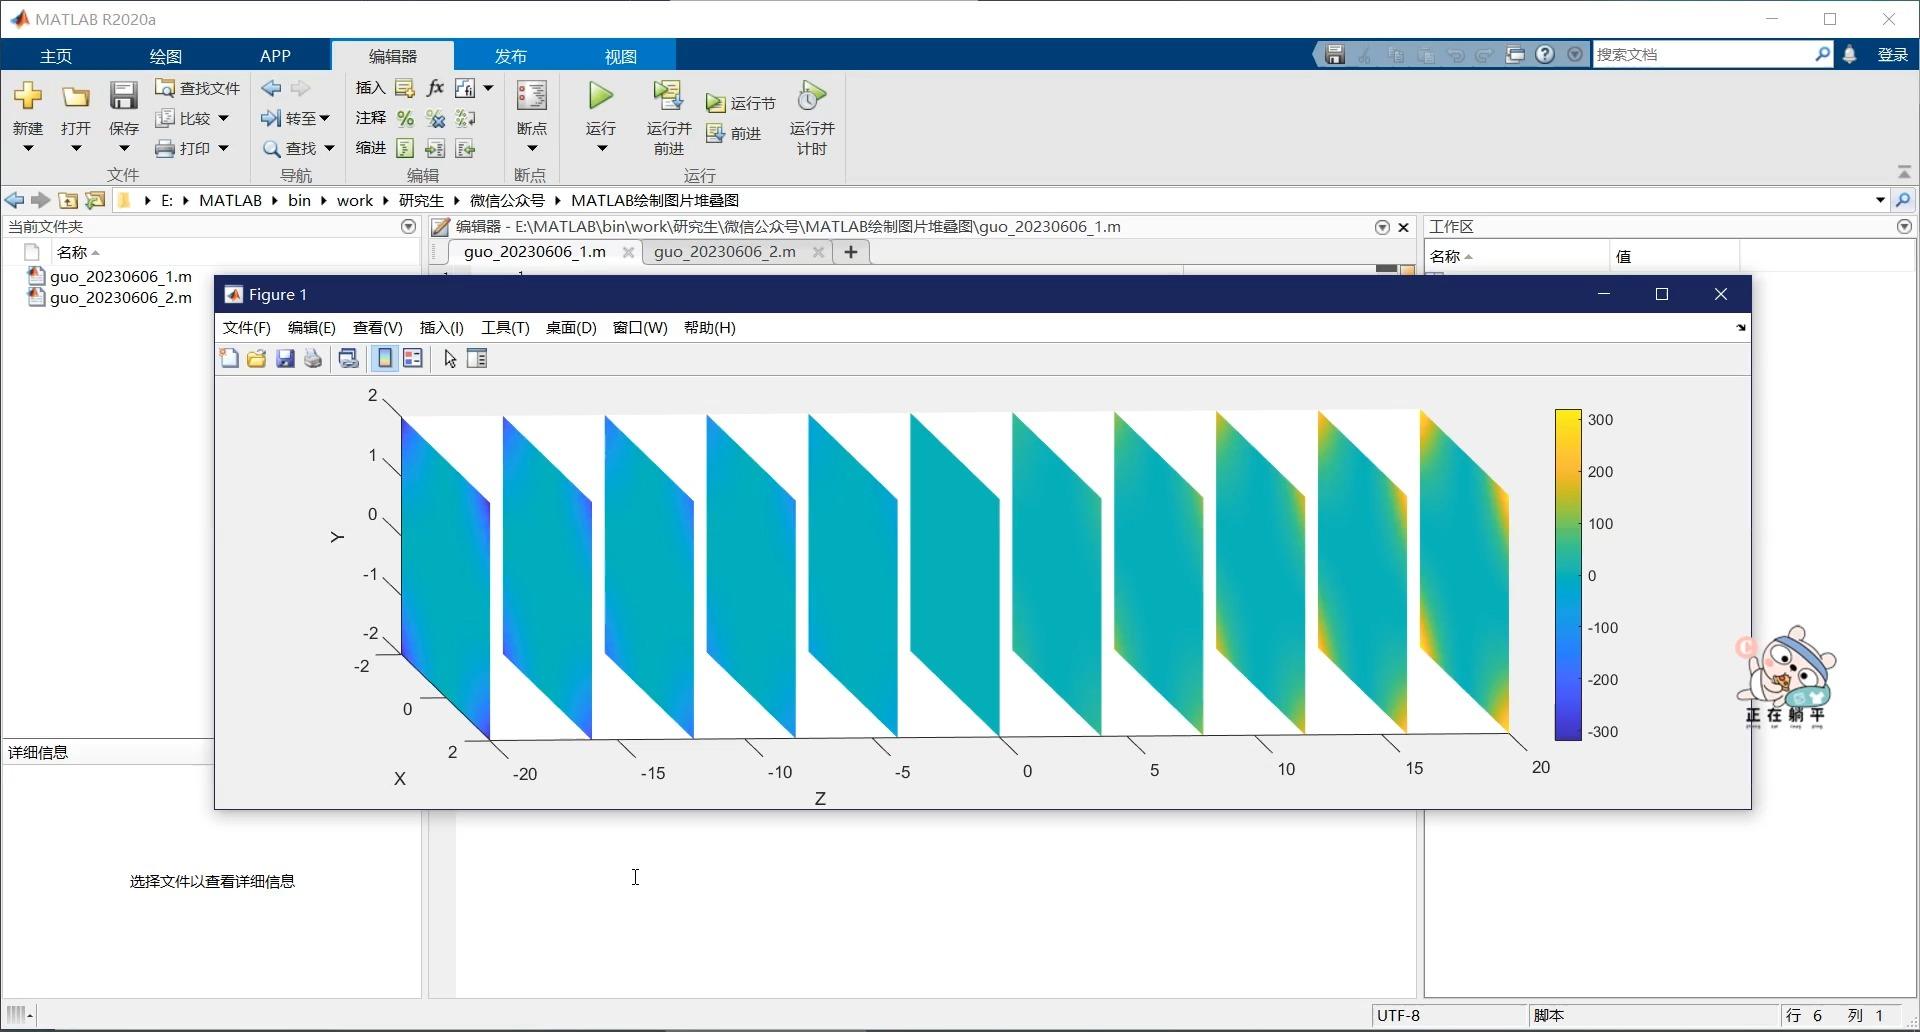Screen dimensions: 1920x1032
Task: Click the Run and Time (运行并计时) icon
Action: (x=812, y=96)
